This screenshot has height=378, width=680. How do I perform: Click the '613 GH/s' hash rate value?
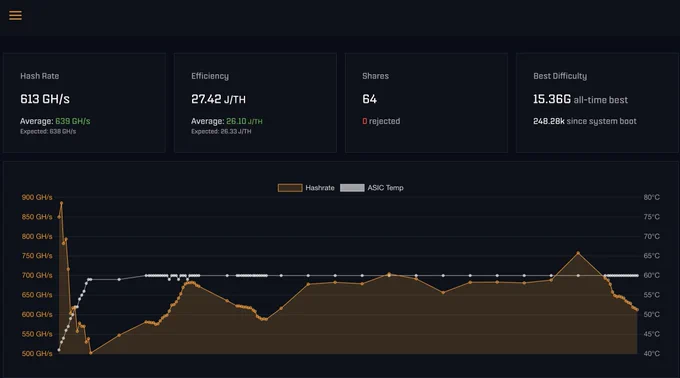45,99
